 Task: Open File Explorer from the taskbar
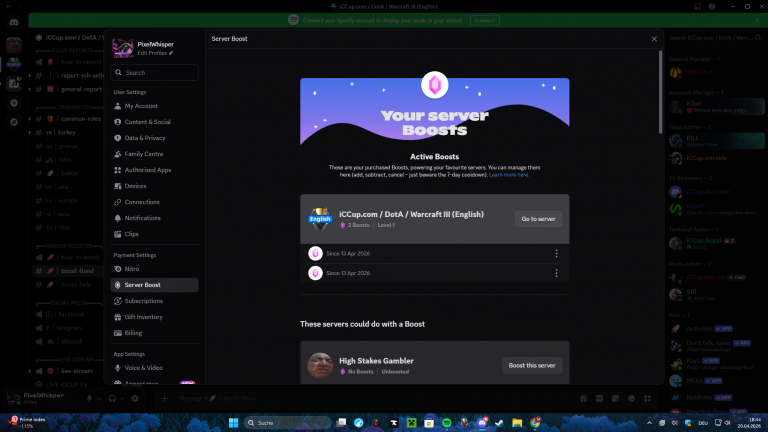[517, 423]
